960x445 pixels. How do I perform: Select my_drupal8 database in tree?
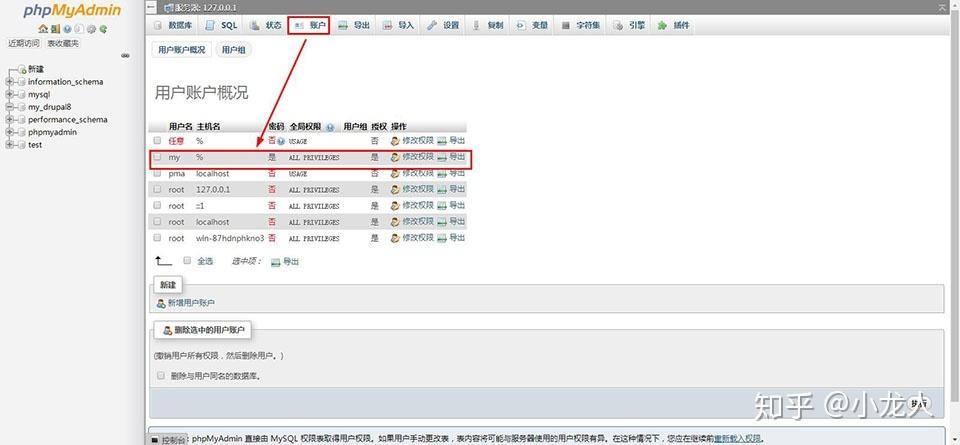50,107
